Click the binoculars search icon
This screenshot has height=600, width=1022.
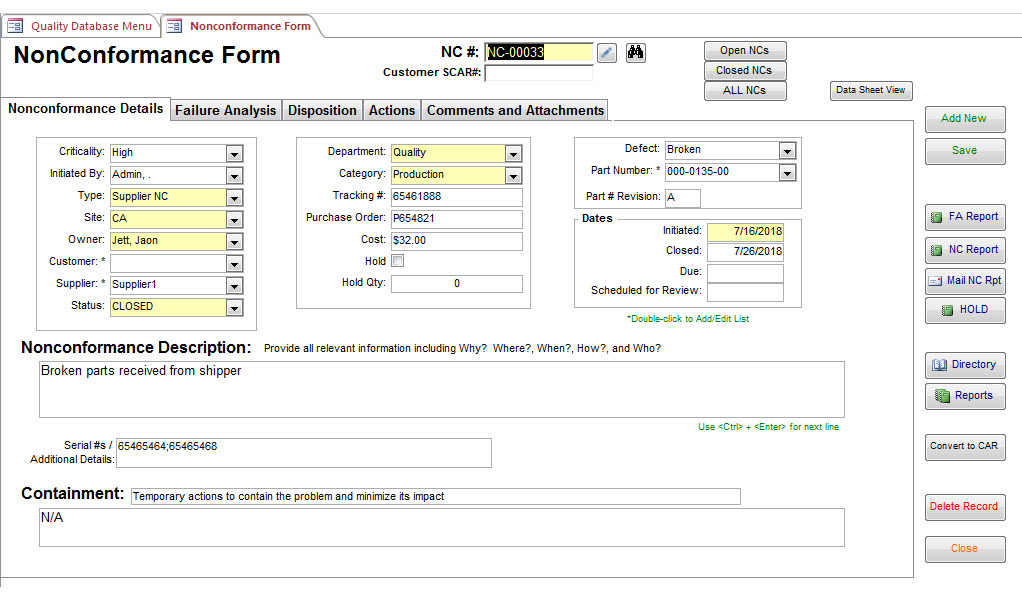[636, 52]
